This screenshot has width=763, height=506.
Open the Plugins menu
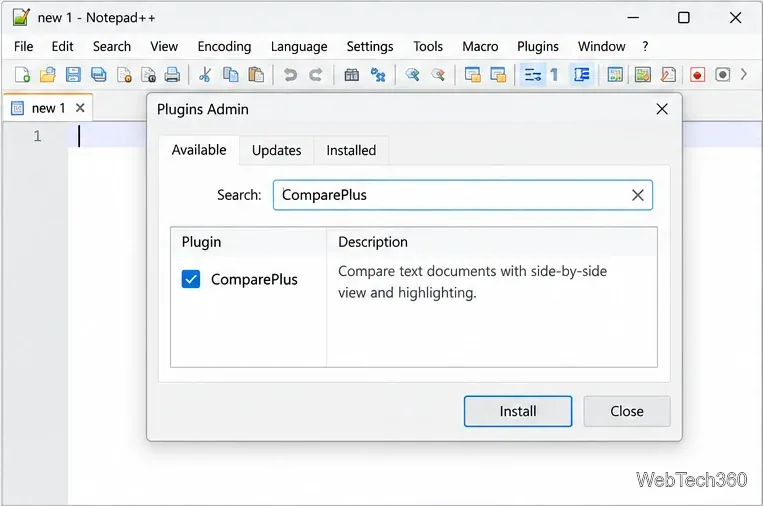538,46
